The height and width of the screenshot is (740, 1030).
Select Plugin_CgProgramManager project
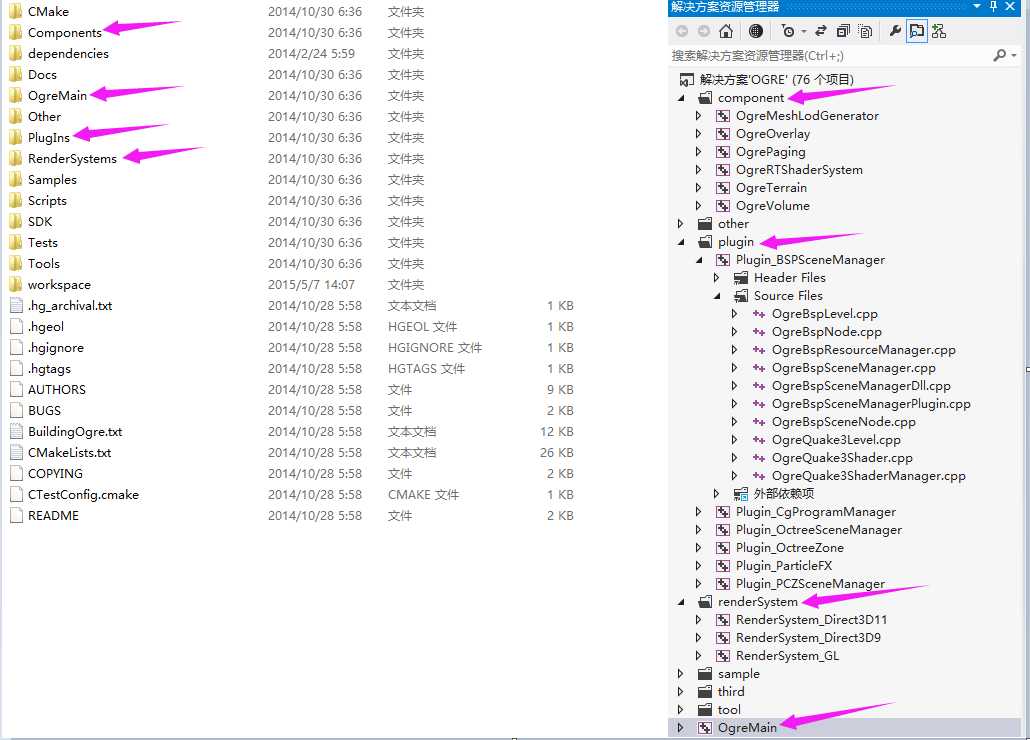815,512
